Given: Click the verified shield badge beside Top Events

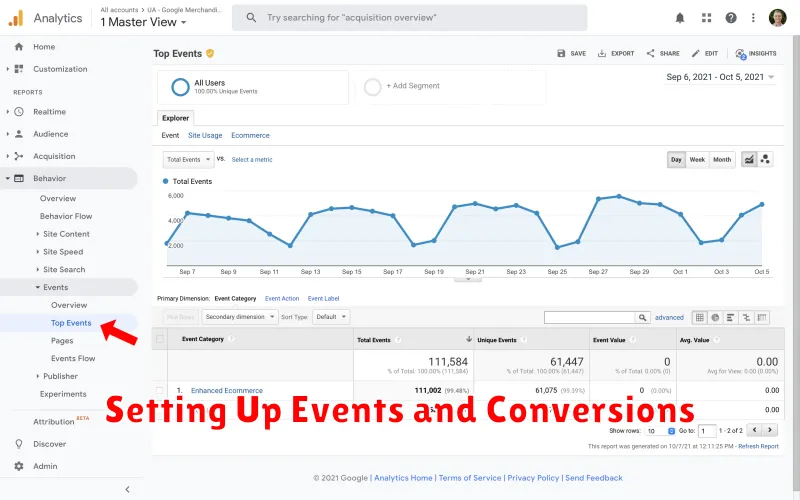Looking at the screenshot, I should [x=210, y=53].
